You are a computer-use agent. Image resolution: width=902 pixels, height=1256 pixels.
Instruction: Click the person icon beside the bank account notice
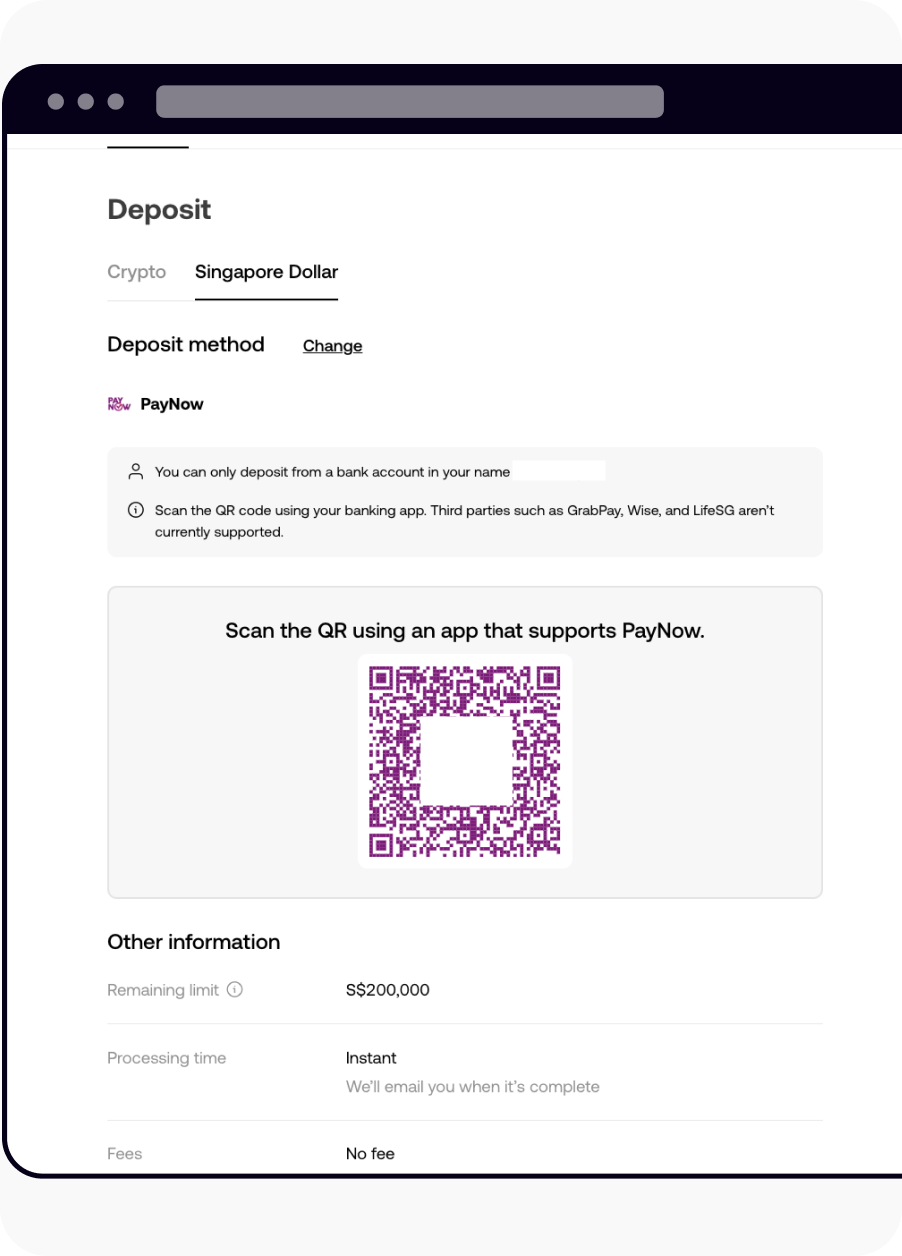[x=134, y=470]
